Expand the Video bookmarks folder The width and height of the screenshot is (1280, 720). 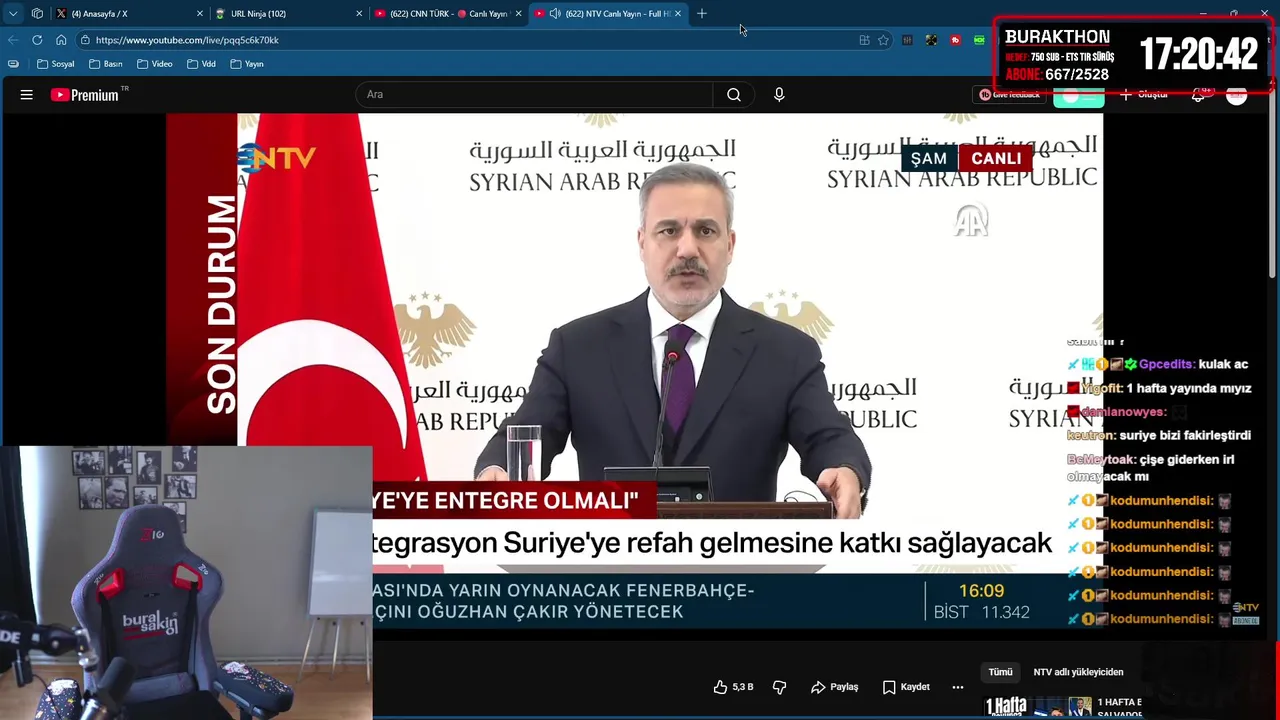point(155,64)
